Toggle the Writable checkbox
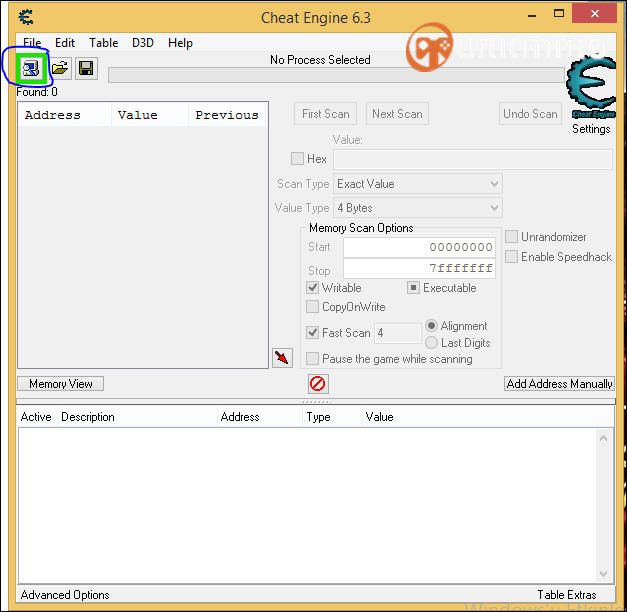 (x=312, y=288)
